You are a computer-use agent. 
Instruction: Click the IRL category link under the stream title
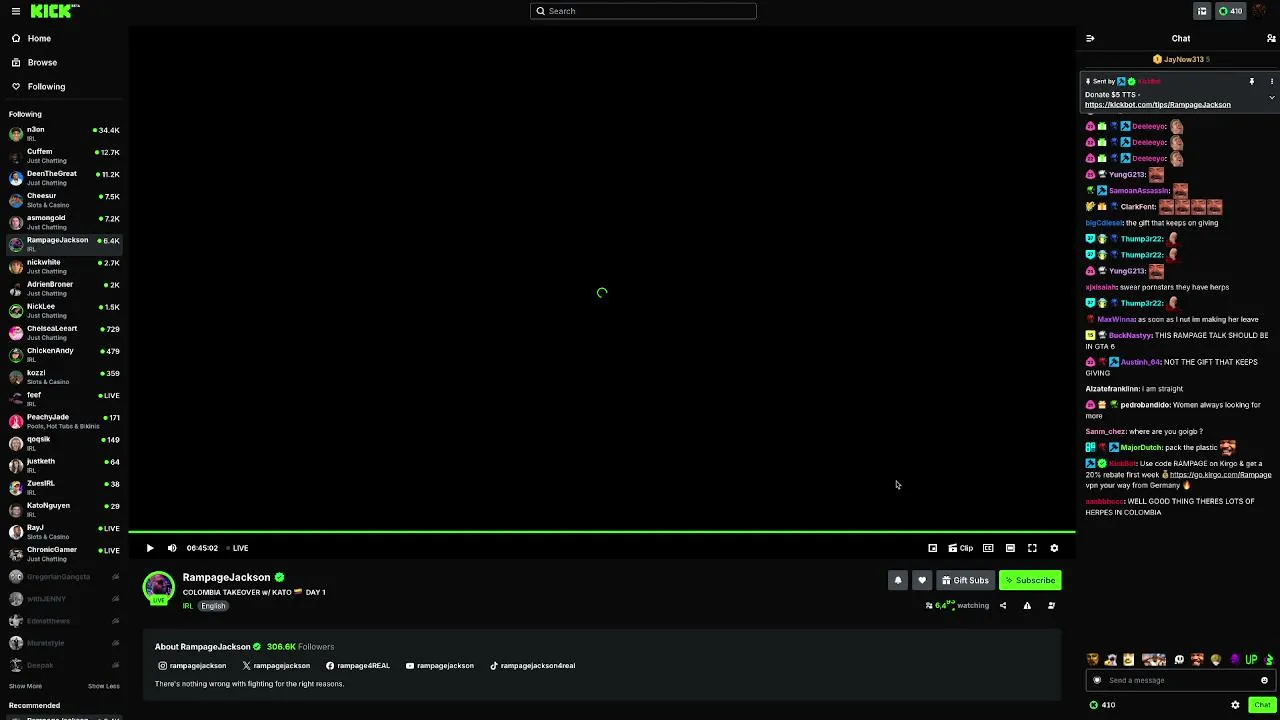tap(187, 606)
